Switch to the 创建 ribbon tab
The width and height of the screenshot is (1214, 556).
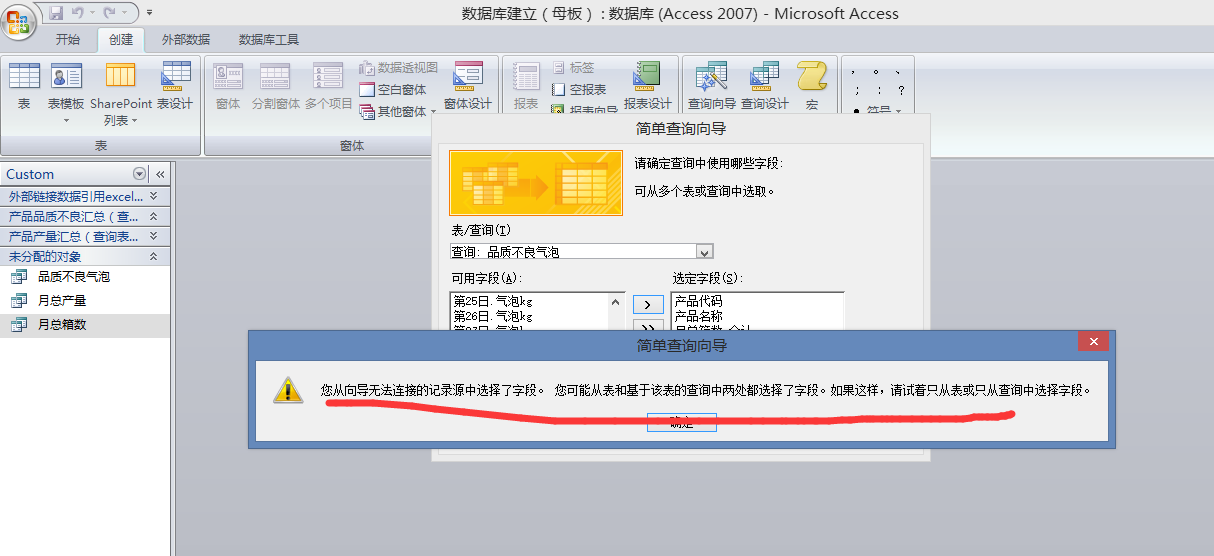121,40
